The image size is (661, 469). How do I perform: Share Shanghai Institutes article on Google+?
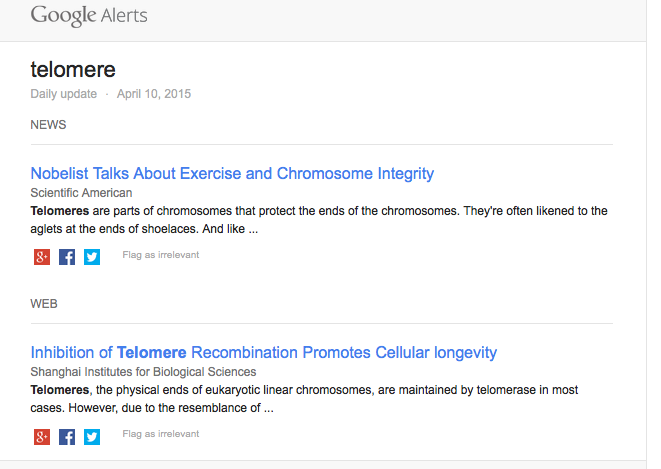(42, 437)
